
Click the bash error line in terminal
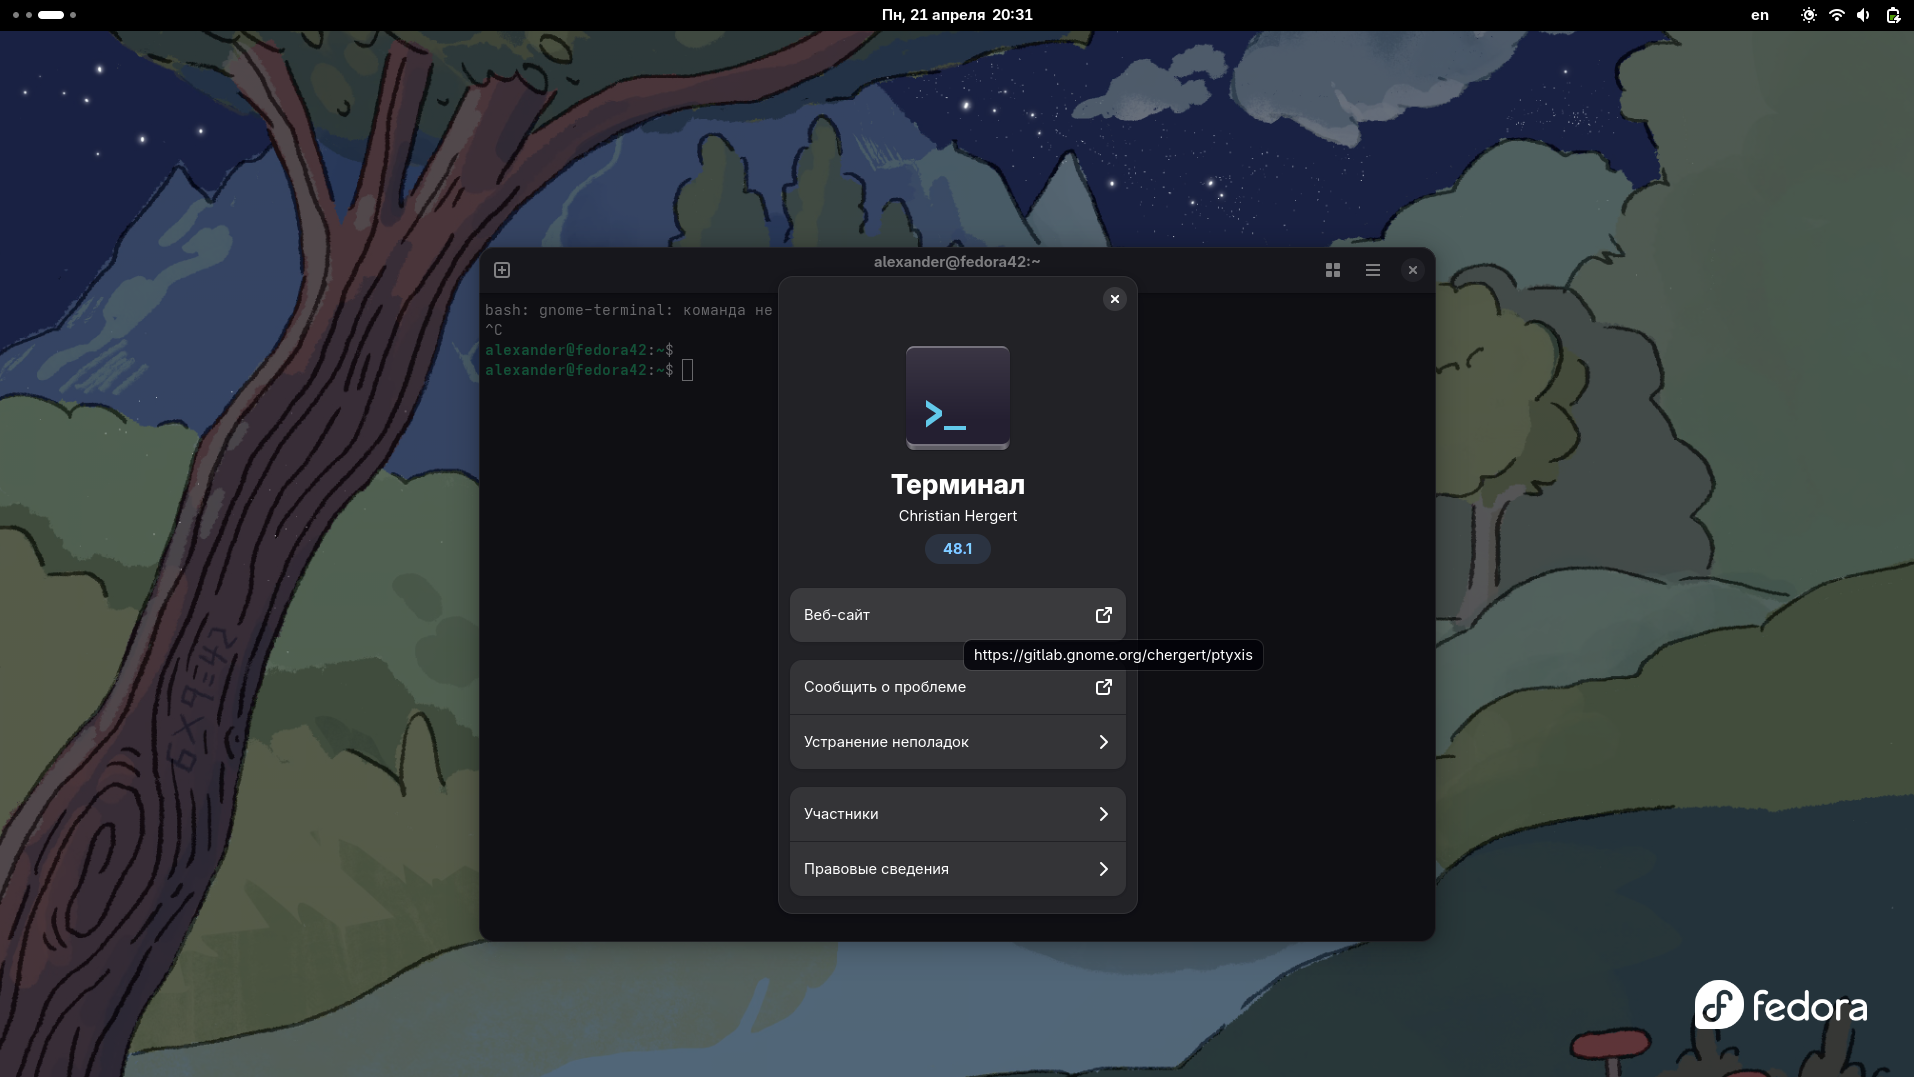[x=629, y=311]
